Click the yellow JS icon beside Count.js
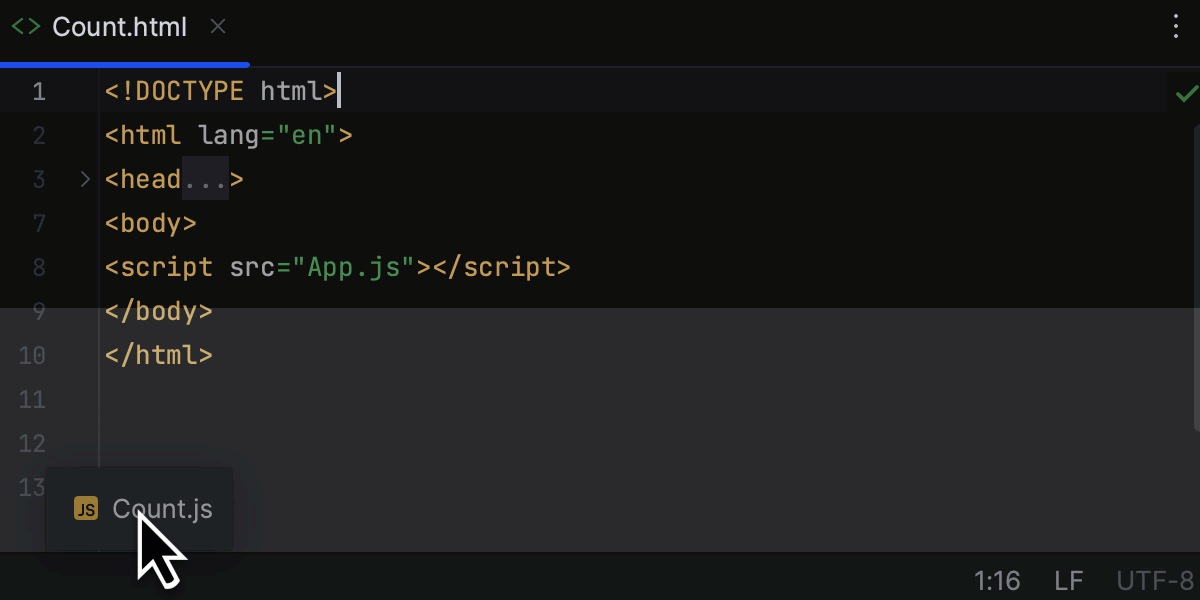This screenshot has height=600, width=1200. pyautogui.click(x=85, y=509)
